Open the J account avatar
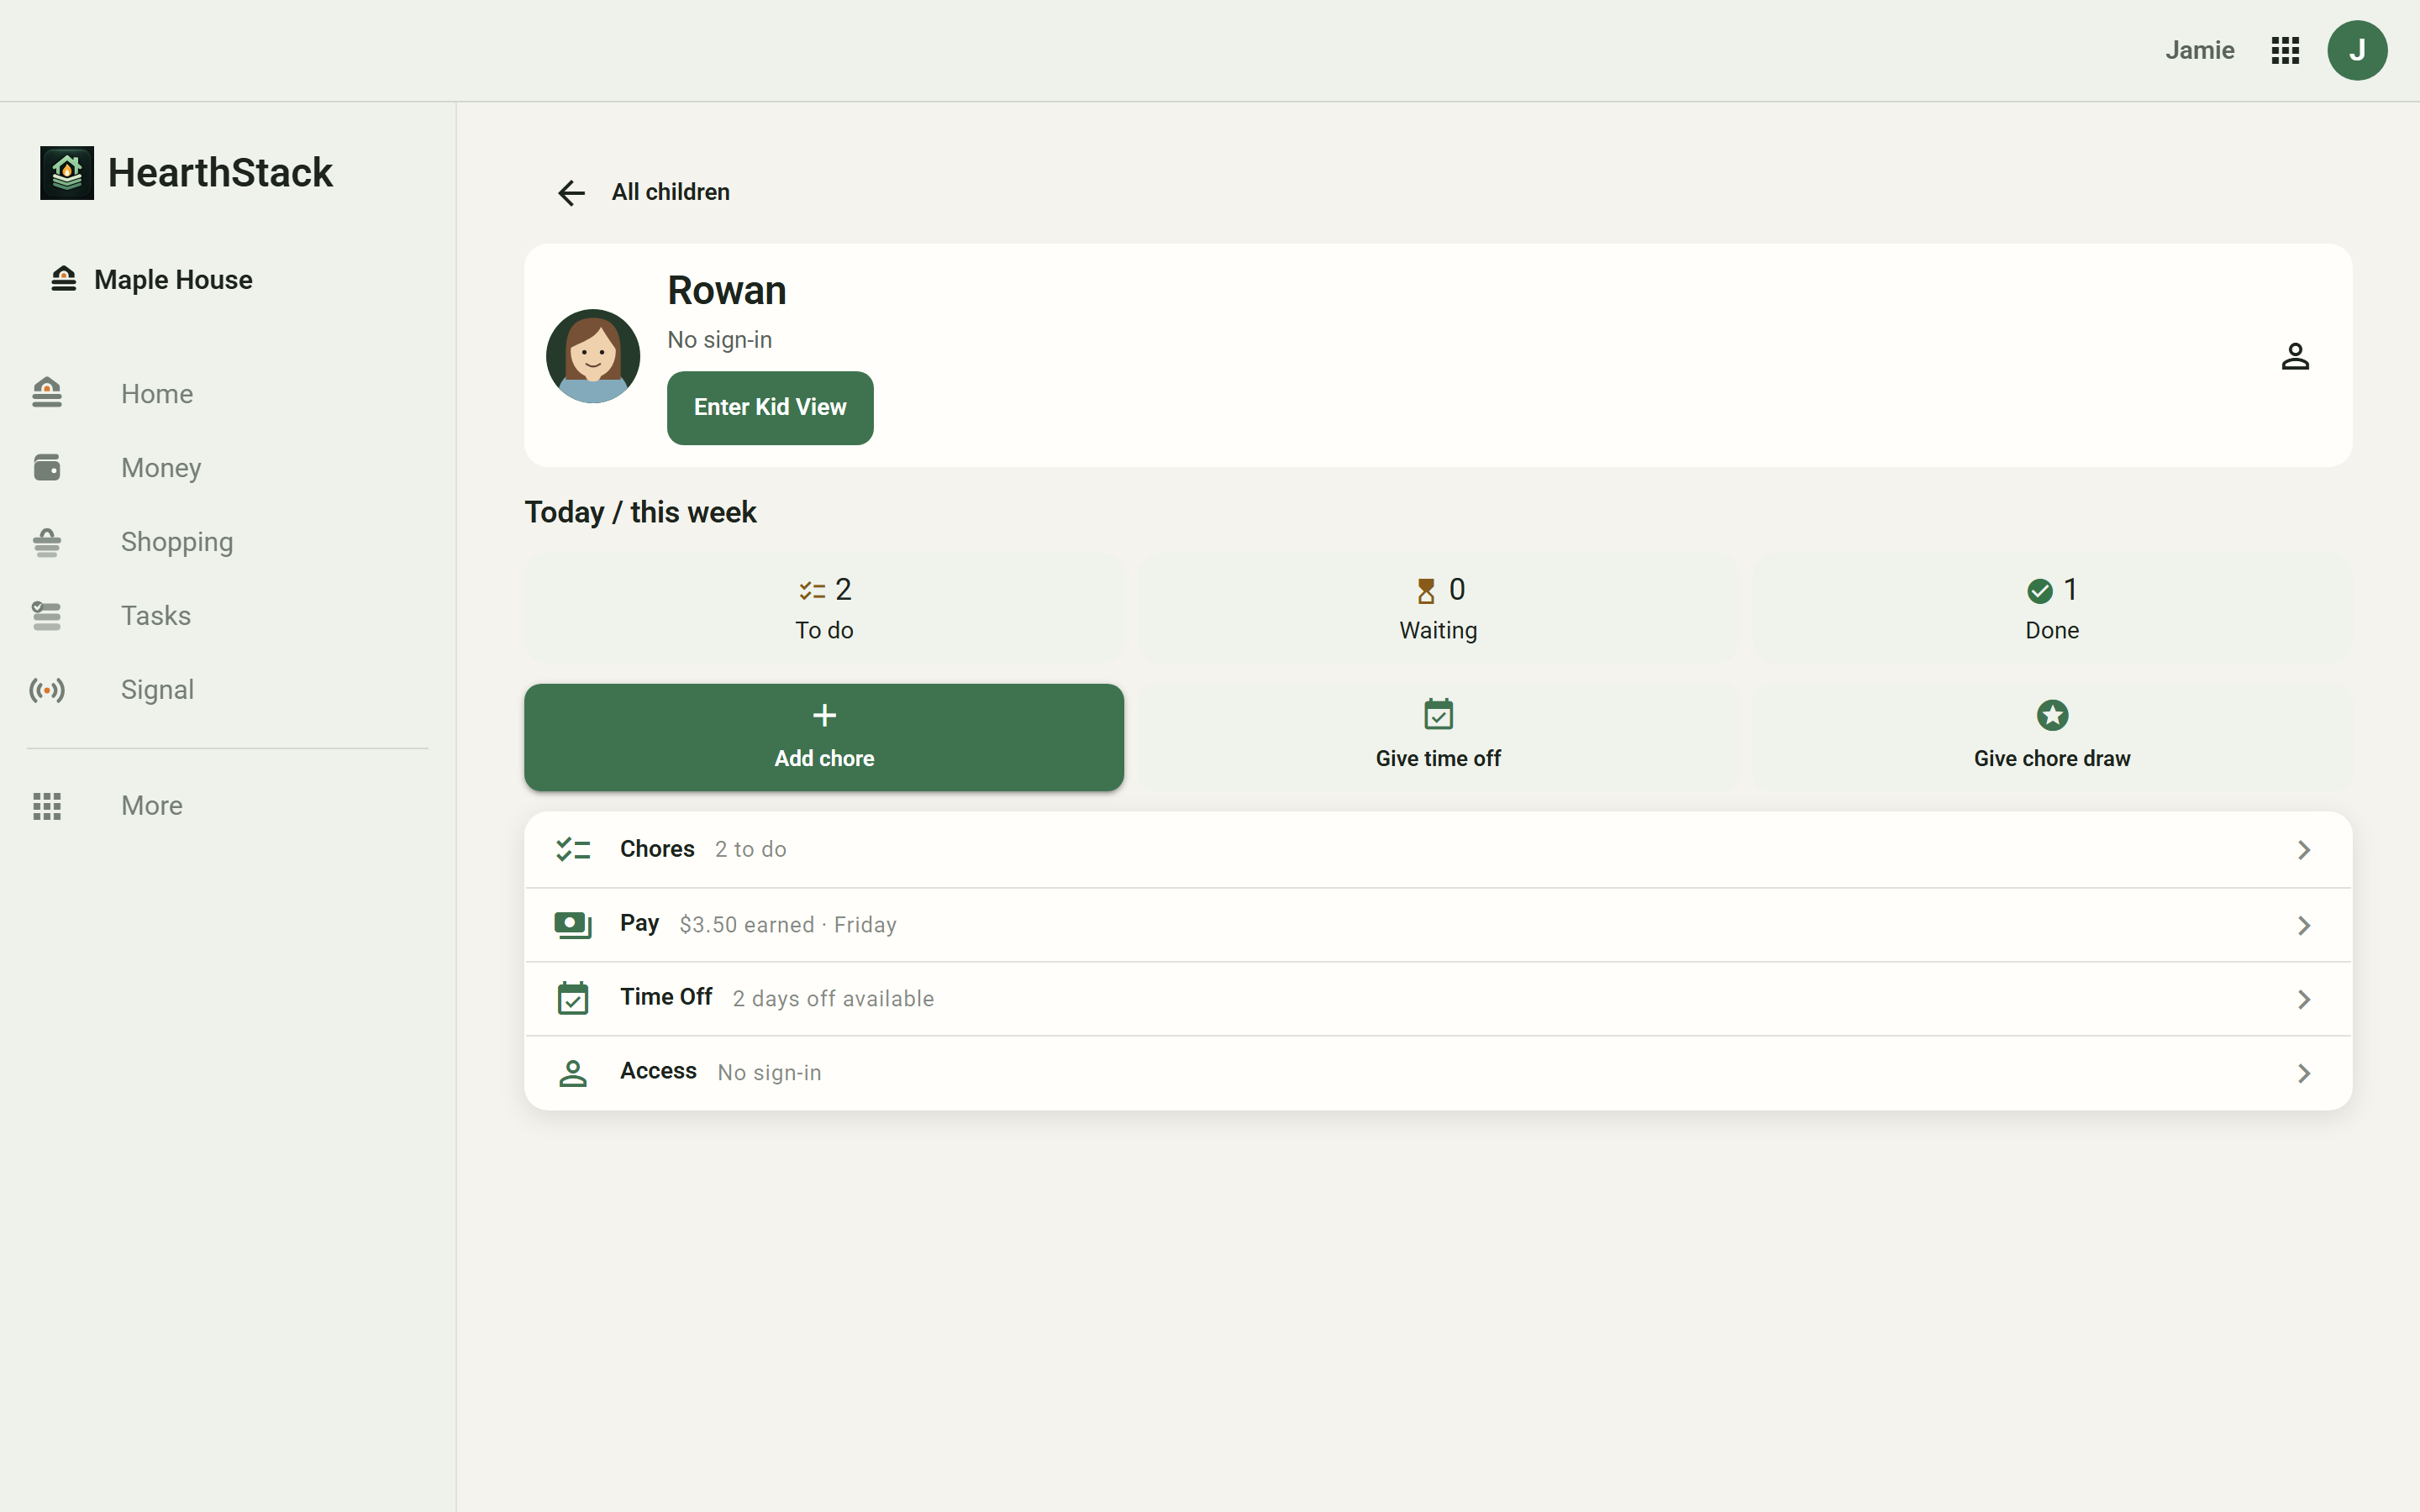This screenshot has height=1512, width=2420. [x=2357, y=50]
